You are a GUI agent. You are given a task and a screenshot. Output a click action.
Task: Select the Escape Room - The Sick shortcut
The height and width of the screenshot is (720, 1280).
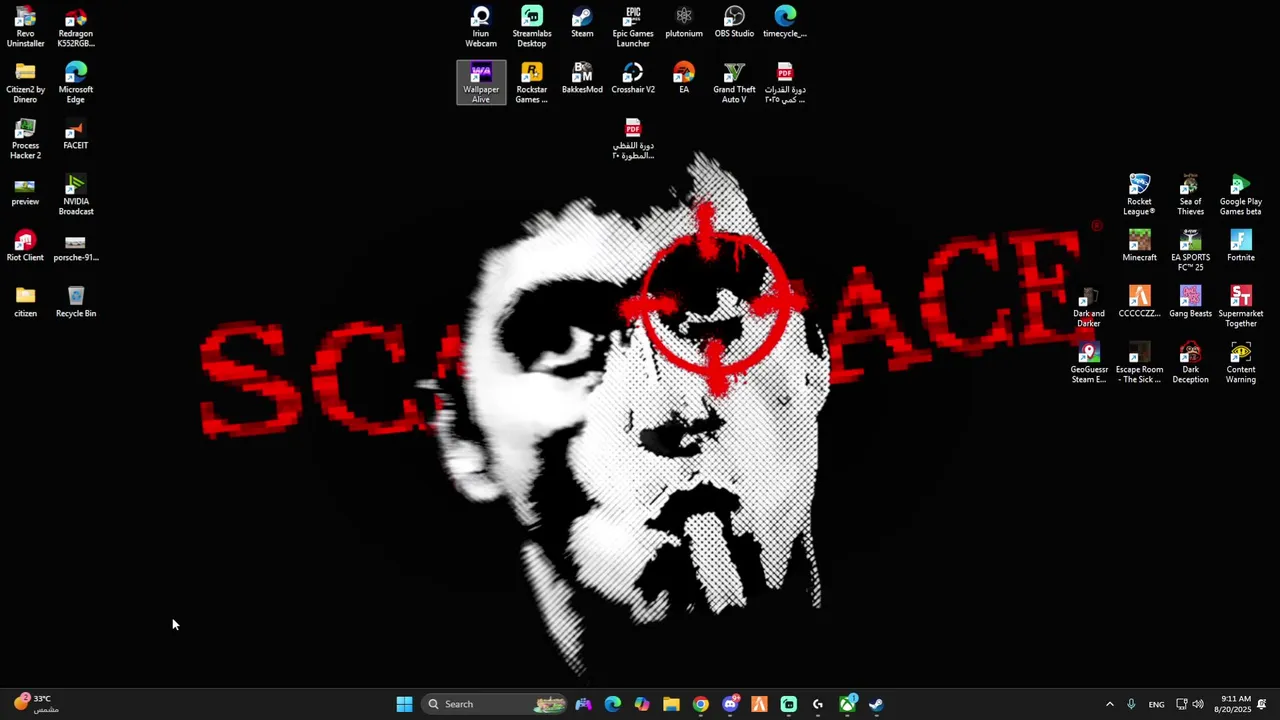[1139, 363]
